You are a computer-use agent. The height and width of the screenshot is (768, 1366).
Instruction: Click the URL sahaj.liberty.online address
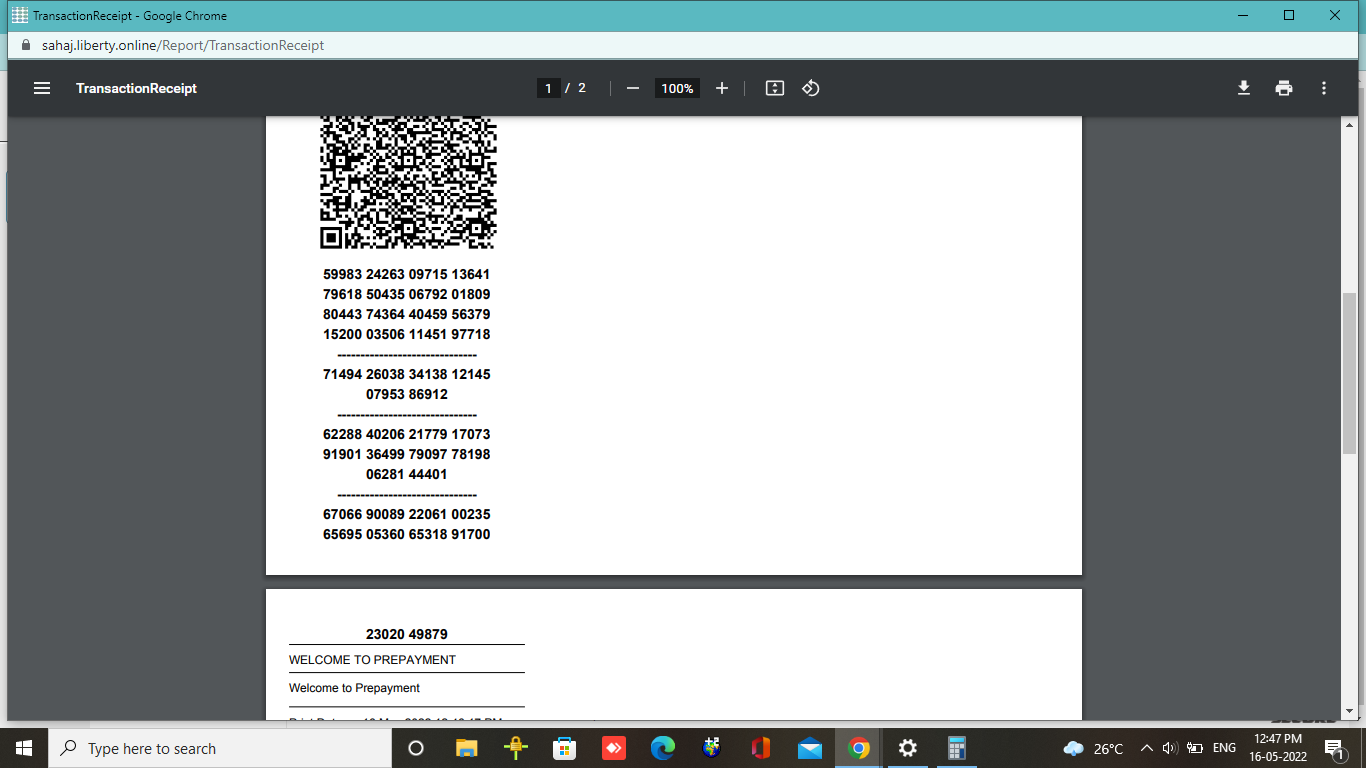[183, 45]
